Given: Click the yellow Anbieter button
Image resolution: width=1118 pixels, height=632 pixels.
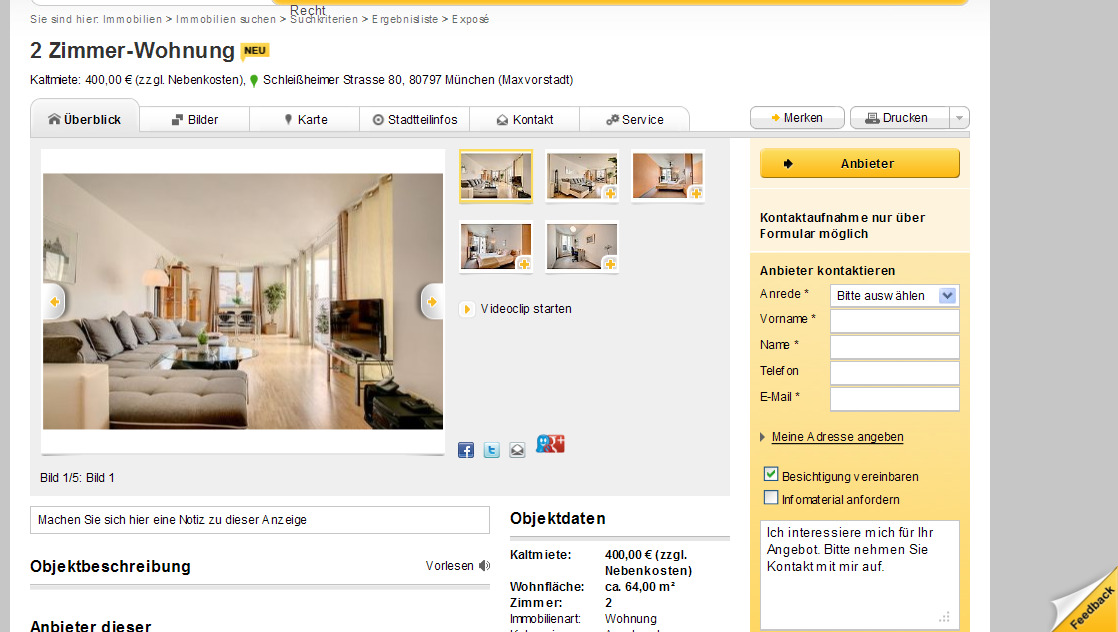Looking at the screenshot, I should (860, 163).
